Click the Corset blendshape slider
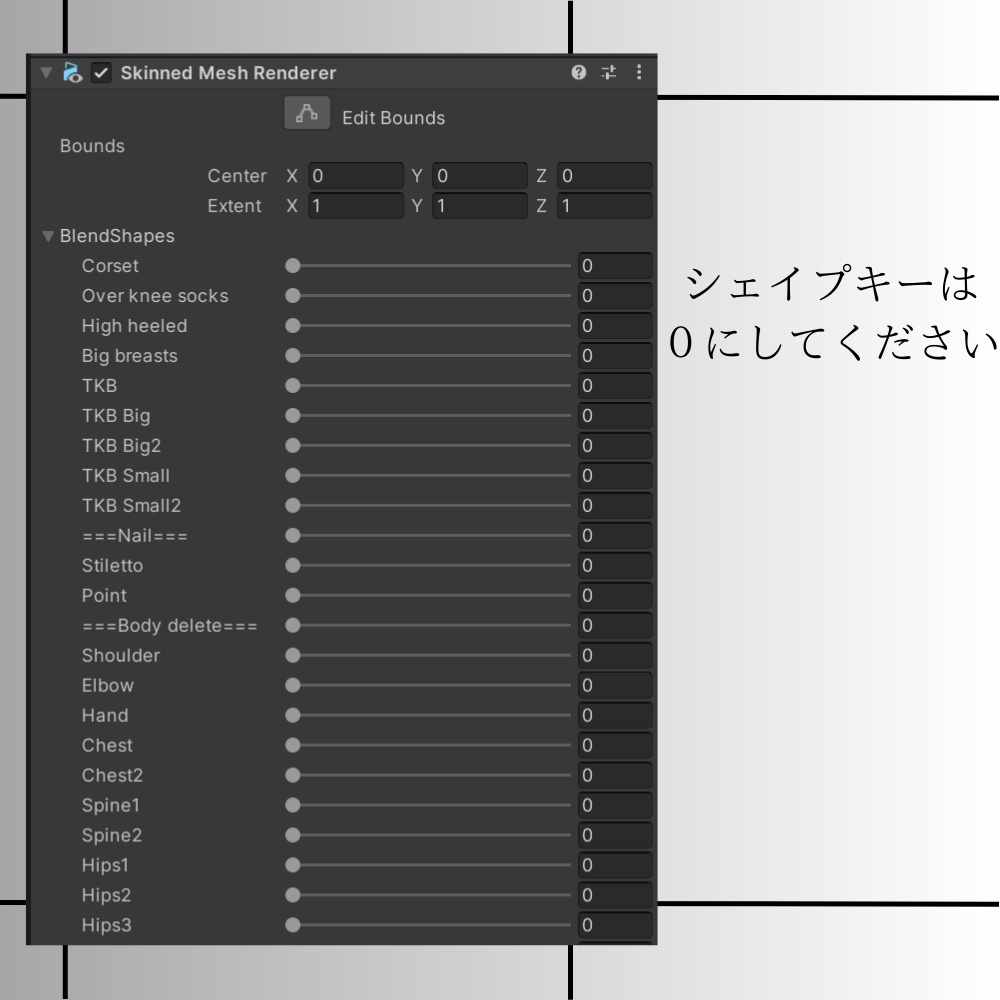Viewport: 1000px width, 1000px height. tap(428, 266)
